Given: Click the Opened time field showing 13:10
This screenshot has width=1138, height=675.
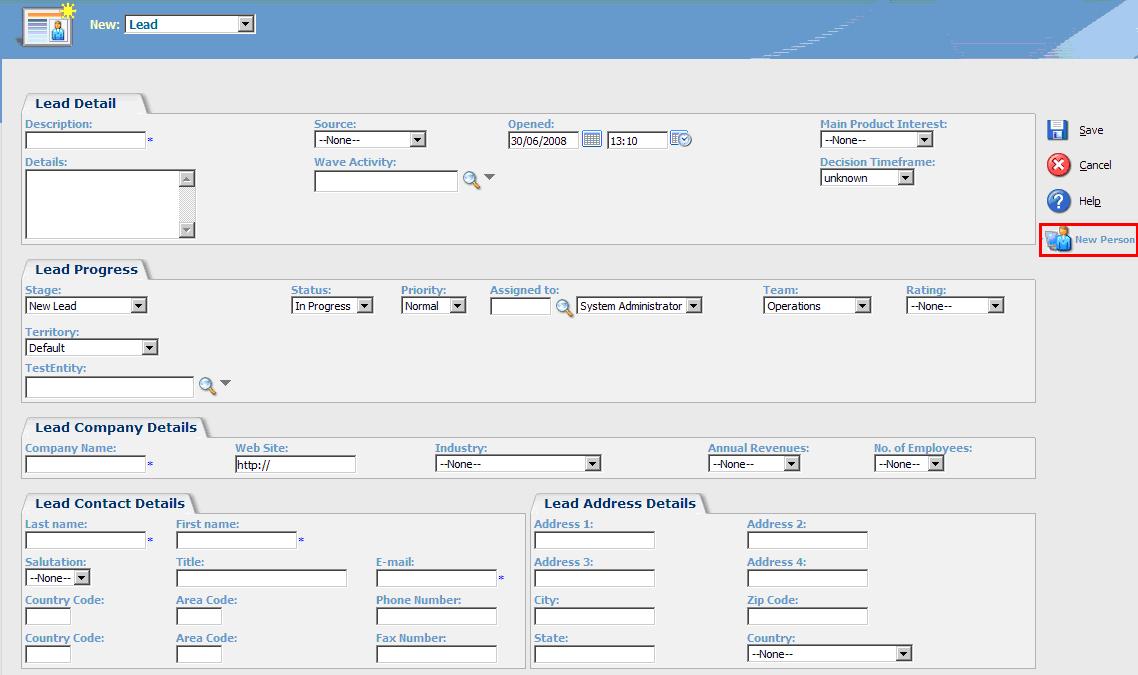Looking at the screenshot, I should (x=637, y=140).
